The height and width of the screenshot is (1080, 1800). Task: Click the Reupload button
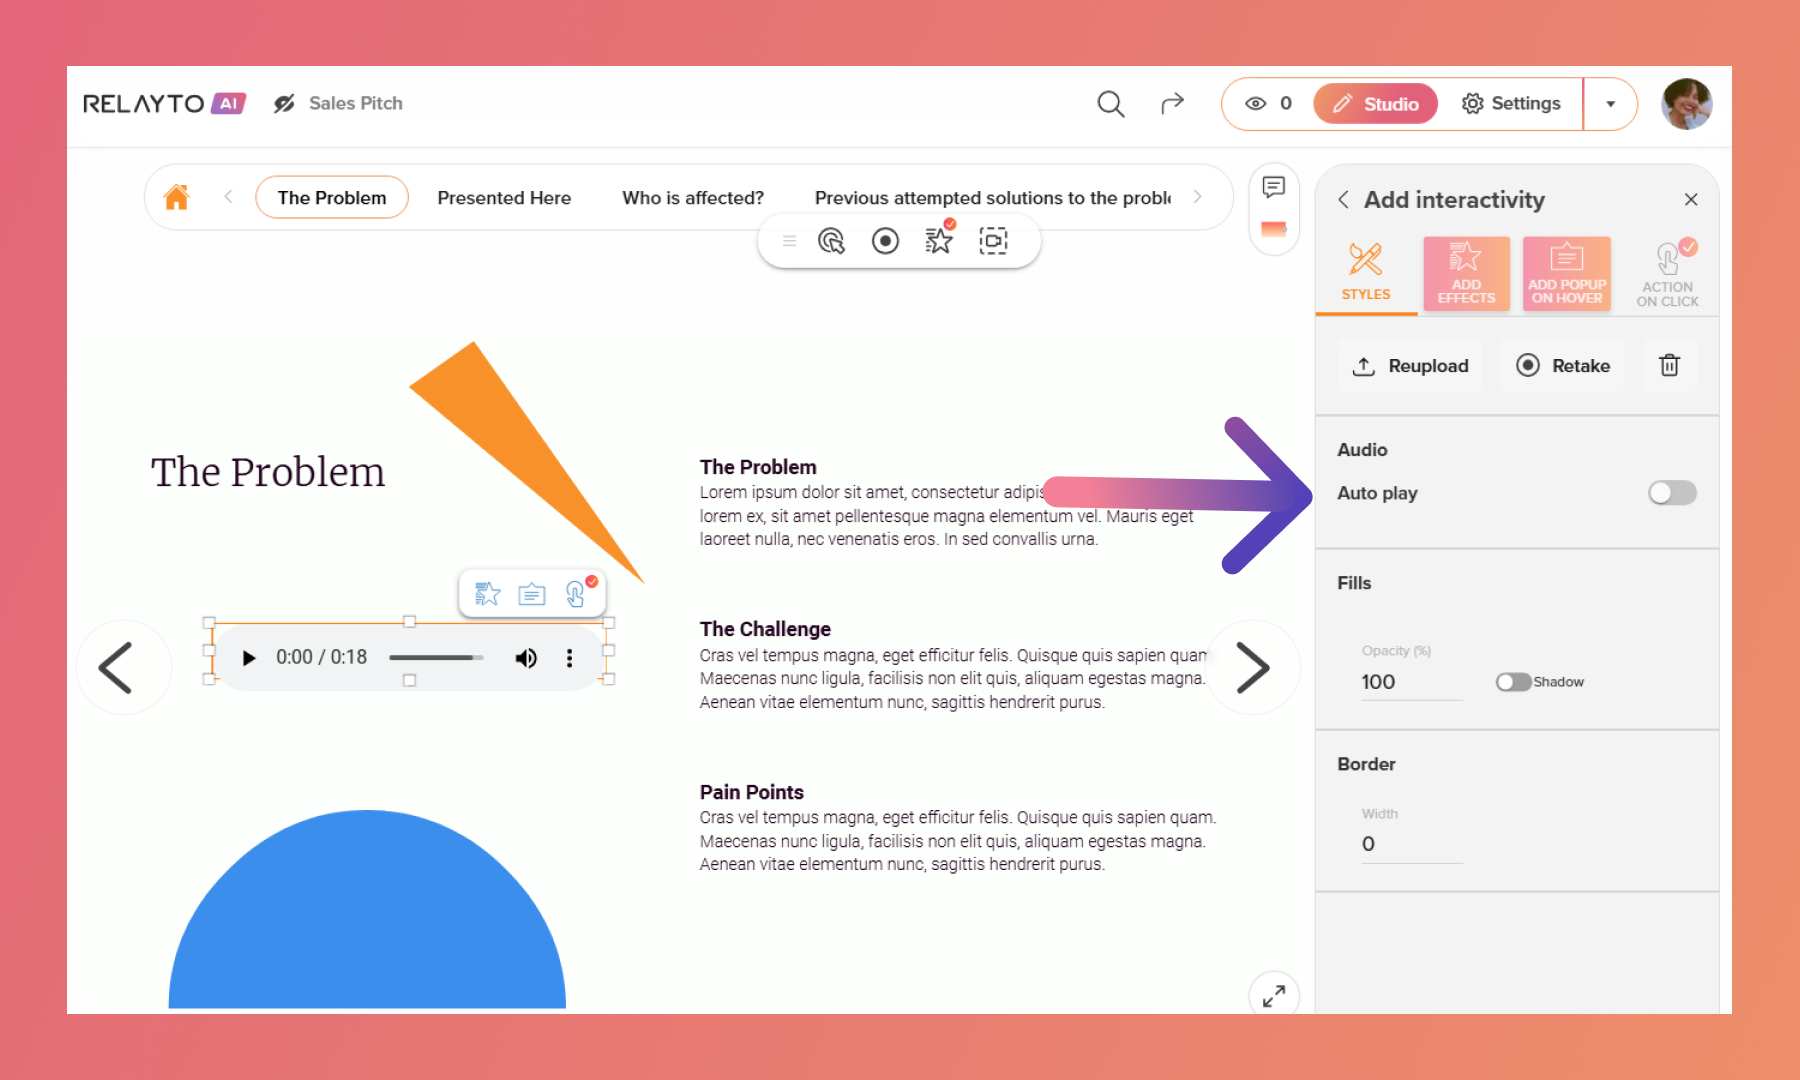tap(1410, 366)
